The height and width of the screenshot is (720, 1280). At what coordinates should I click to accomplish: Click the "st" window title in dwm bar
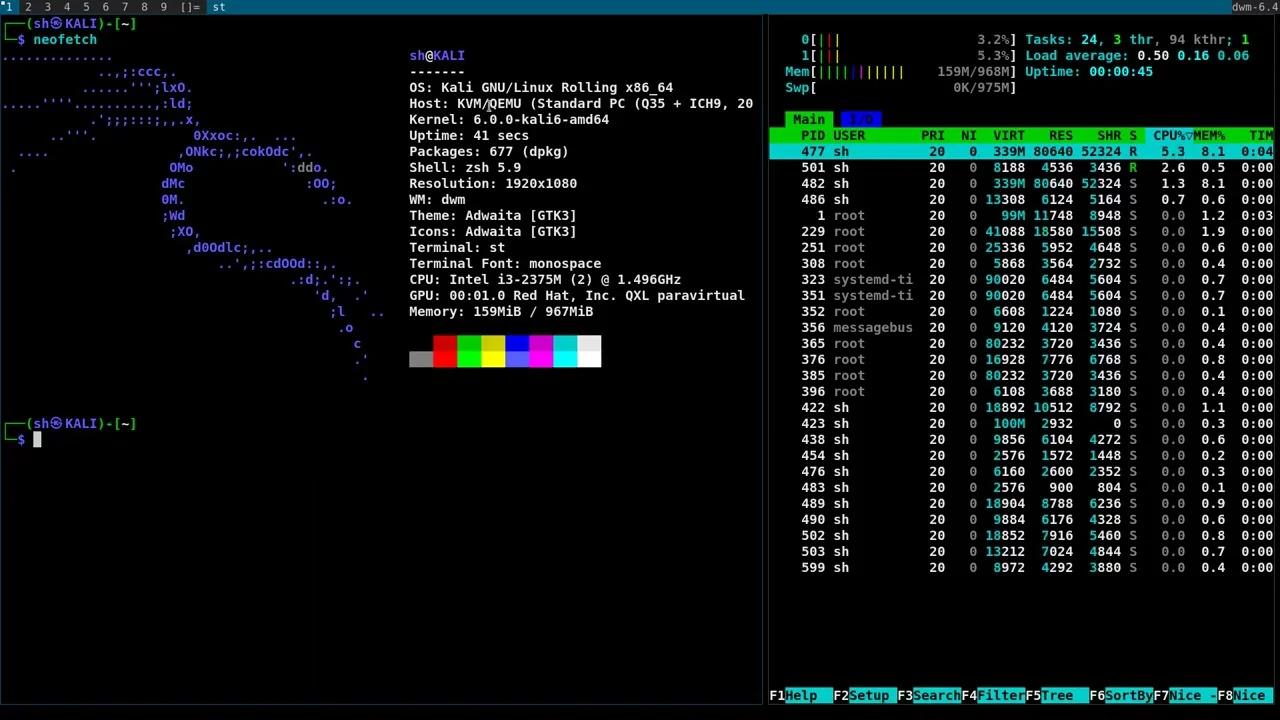tap(218, 7)
